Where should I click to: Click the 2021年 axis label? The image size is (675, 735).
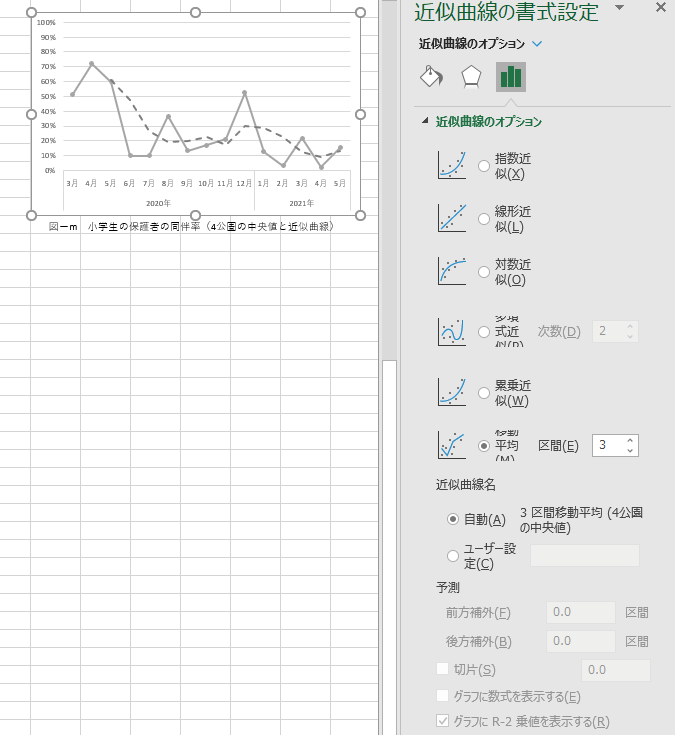301,203
